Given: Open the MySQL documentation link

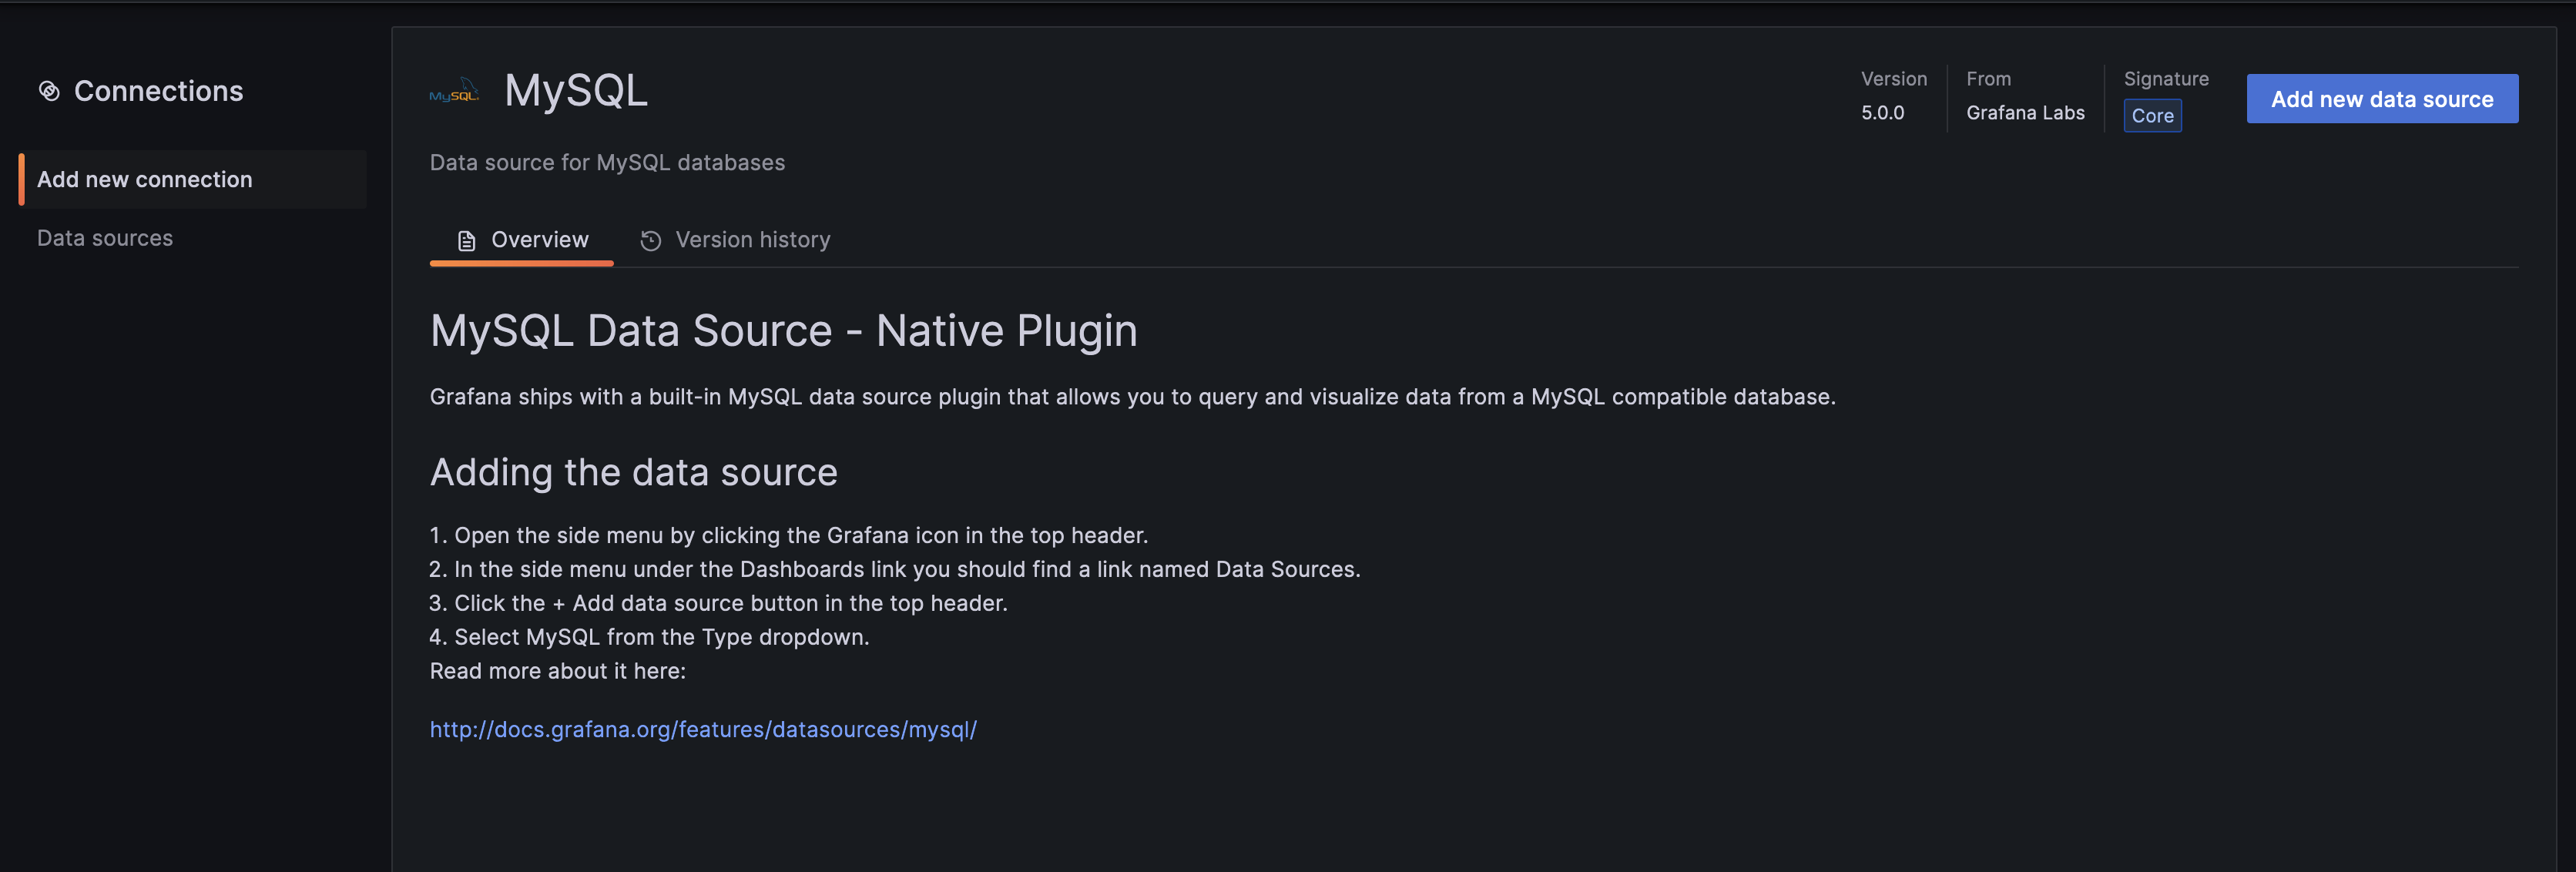Looking at the screenshot, I should point(703,727).
